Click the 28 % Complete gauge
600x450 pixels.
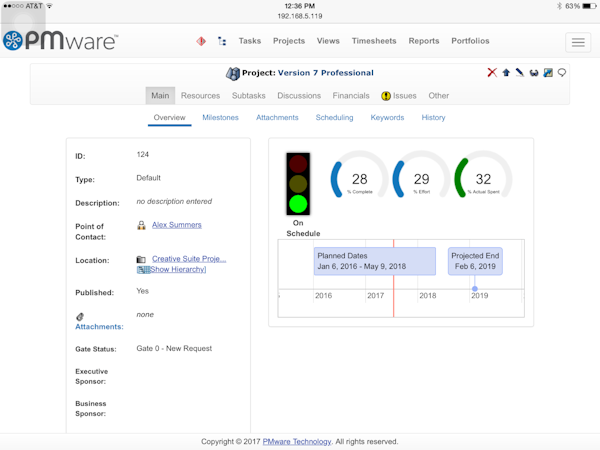[359, 180]
